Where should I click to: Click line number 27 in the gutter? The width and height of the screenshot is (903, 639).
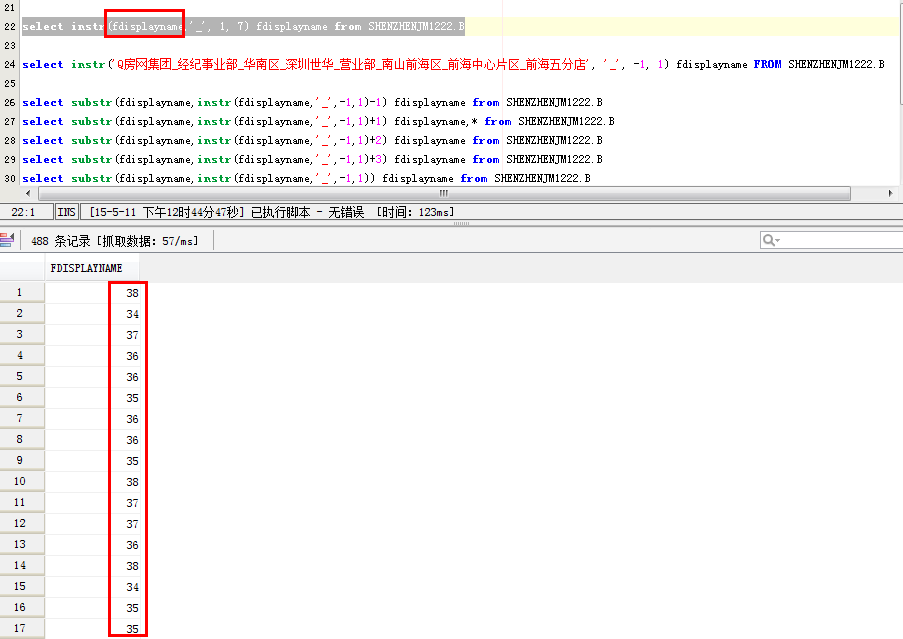[x=10, y=121]
